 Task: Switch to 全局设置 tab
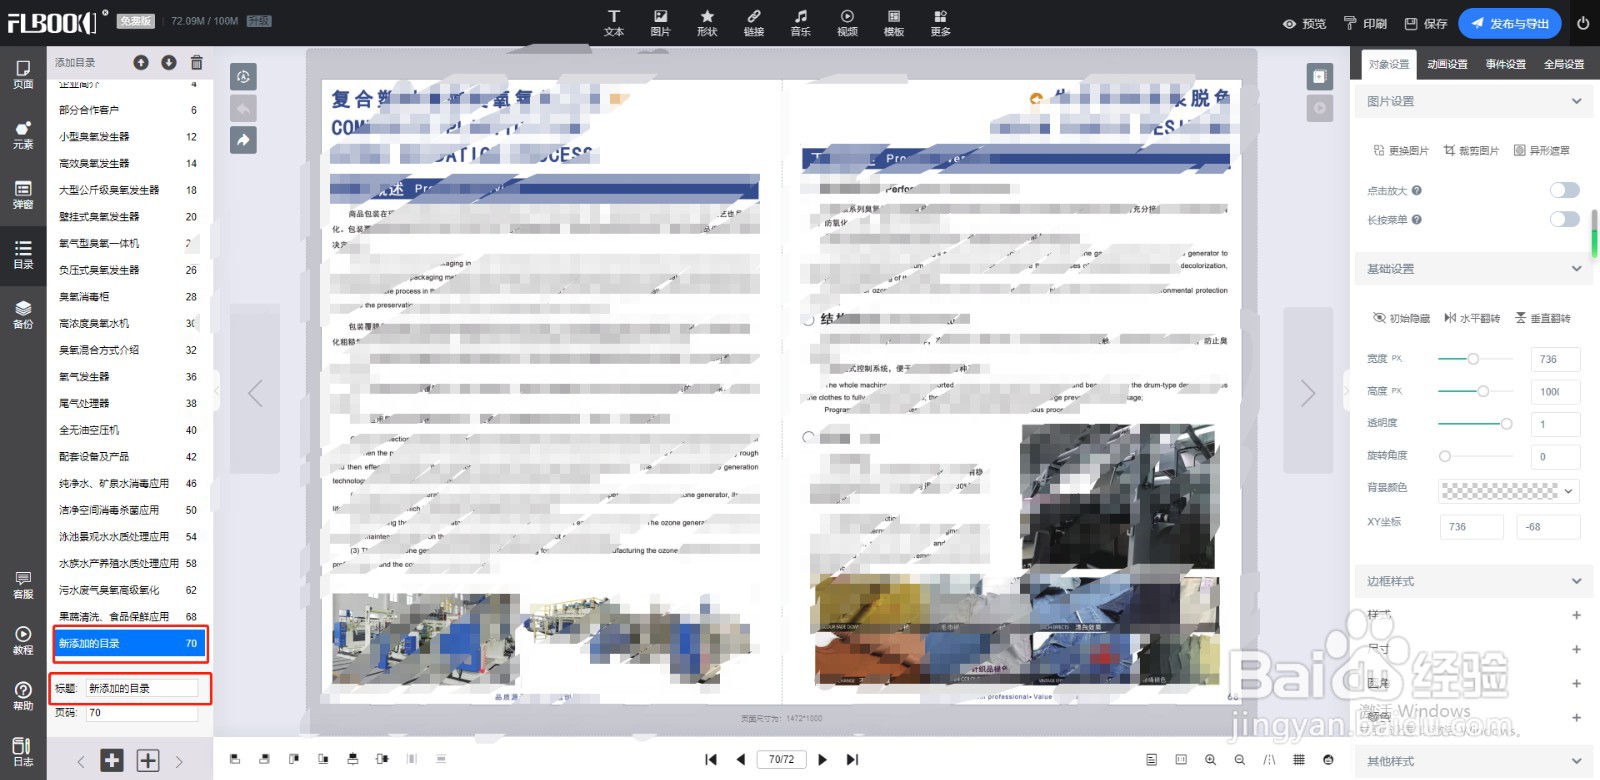[1564, 64]
